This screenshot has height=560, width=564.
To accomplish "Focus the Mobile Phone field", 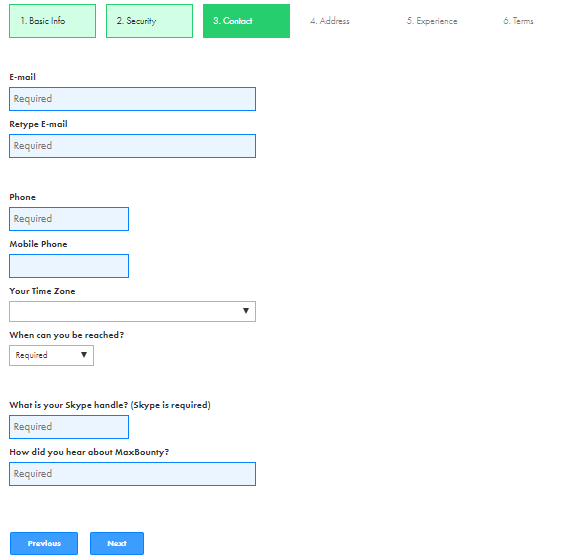I will (x=69, y=266).
